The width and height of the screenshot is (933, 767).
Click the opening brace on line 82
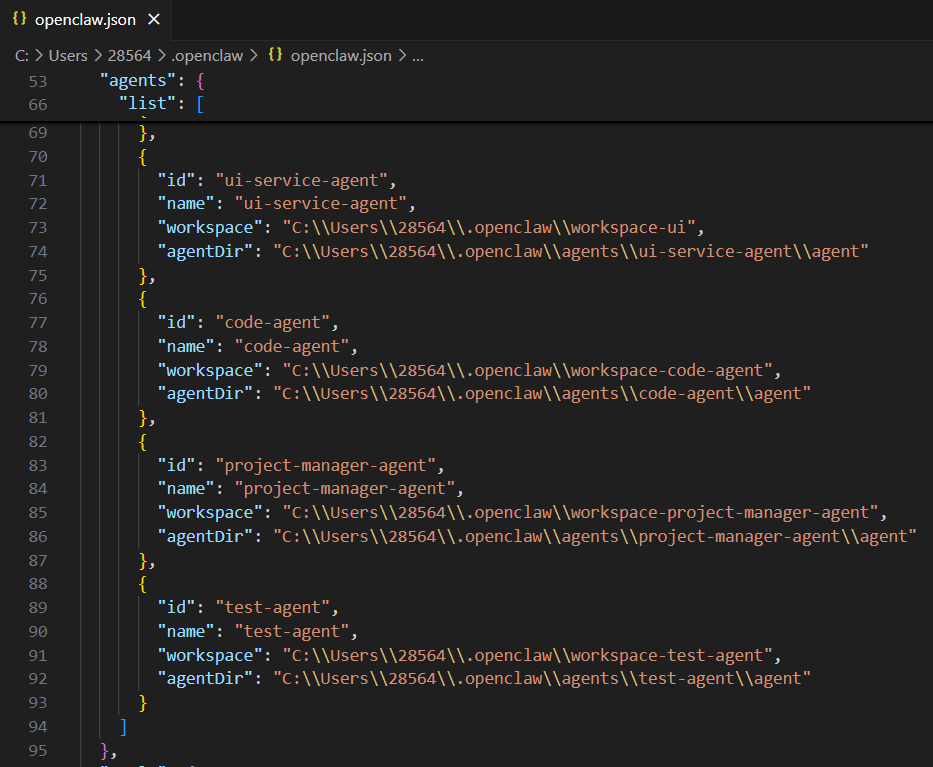pos(143,442)
